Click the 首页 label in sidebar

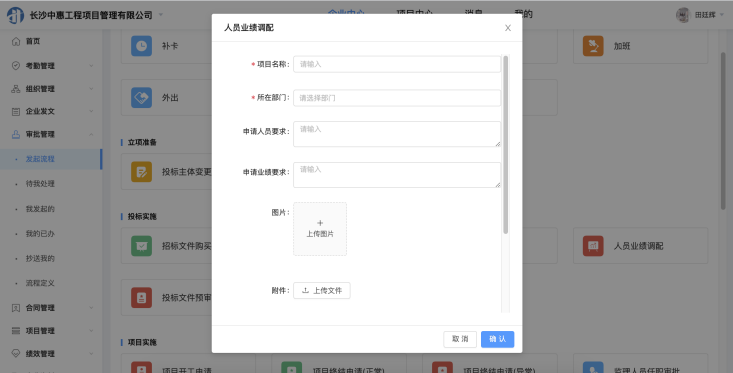click(x=33, y=41)
